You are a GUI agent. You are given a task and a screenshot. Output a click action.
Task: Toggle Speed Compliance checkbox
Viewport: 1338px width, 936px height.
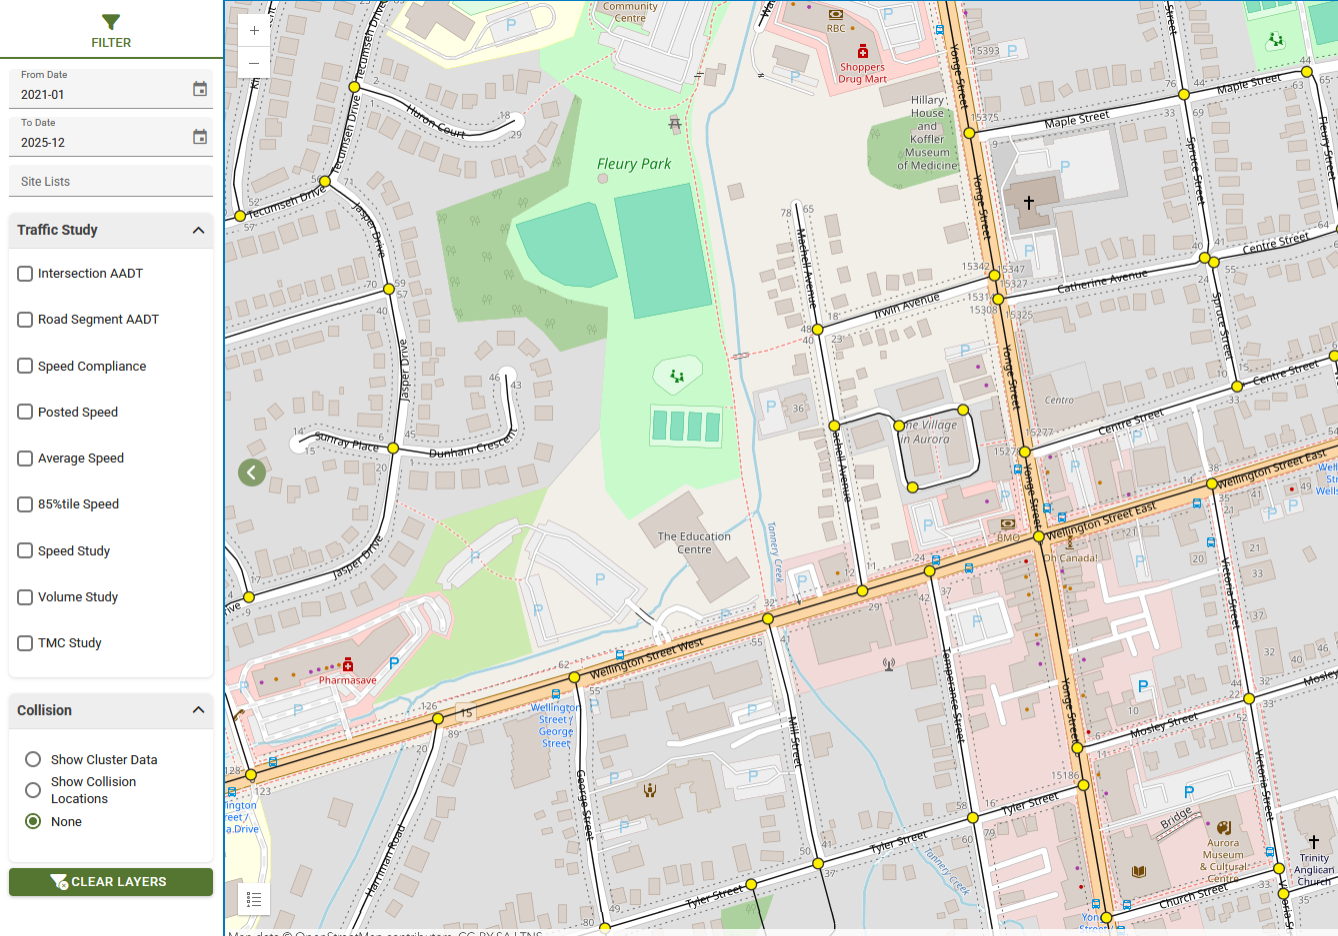25,366
